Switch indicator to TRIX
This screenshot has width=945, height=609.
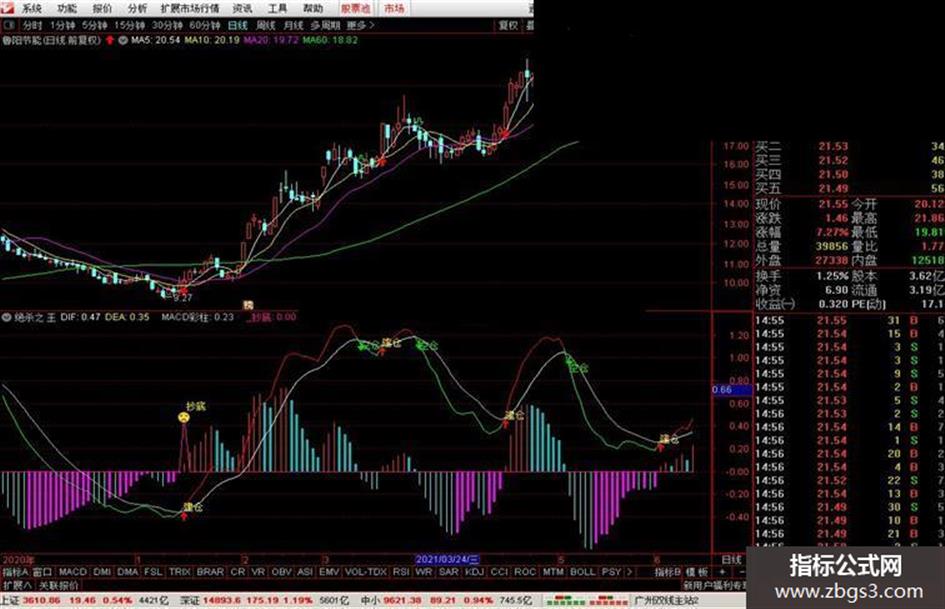(x=180, y=572)
